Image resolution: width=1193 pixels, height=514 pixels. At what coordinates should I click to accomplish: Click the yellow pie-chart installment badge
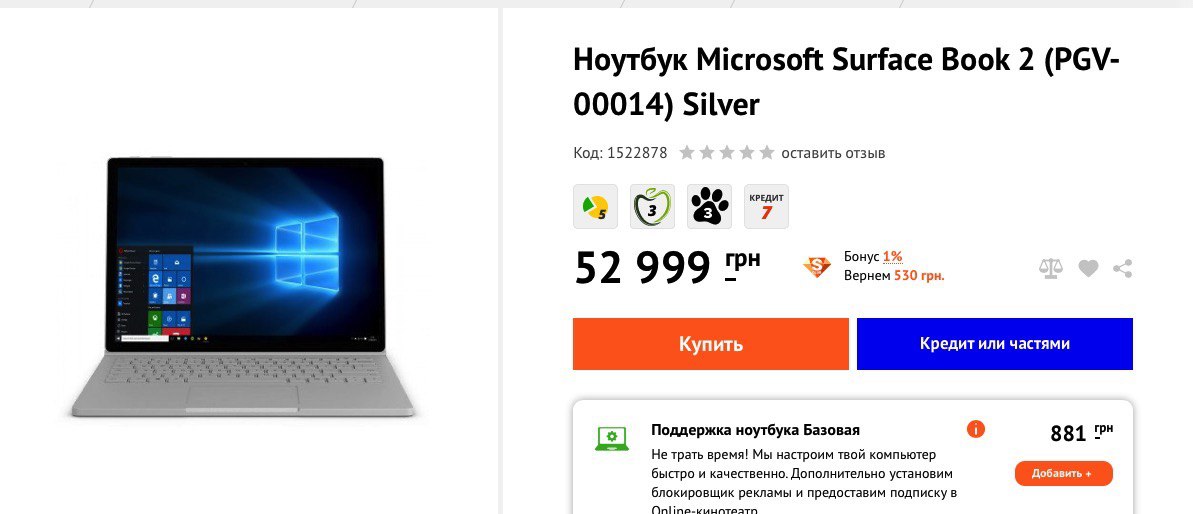[595, 206]
